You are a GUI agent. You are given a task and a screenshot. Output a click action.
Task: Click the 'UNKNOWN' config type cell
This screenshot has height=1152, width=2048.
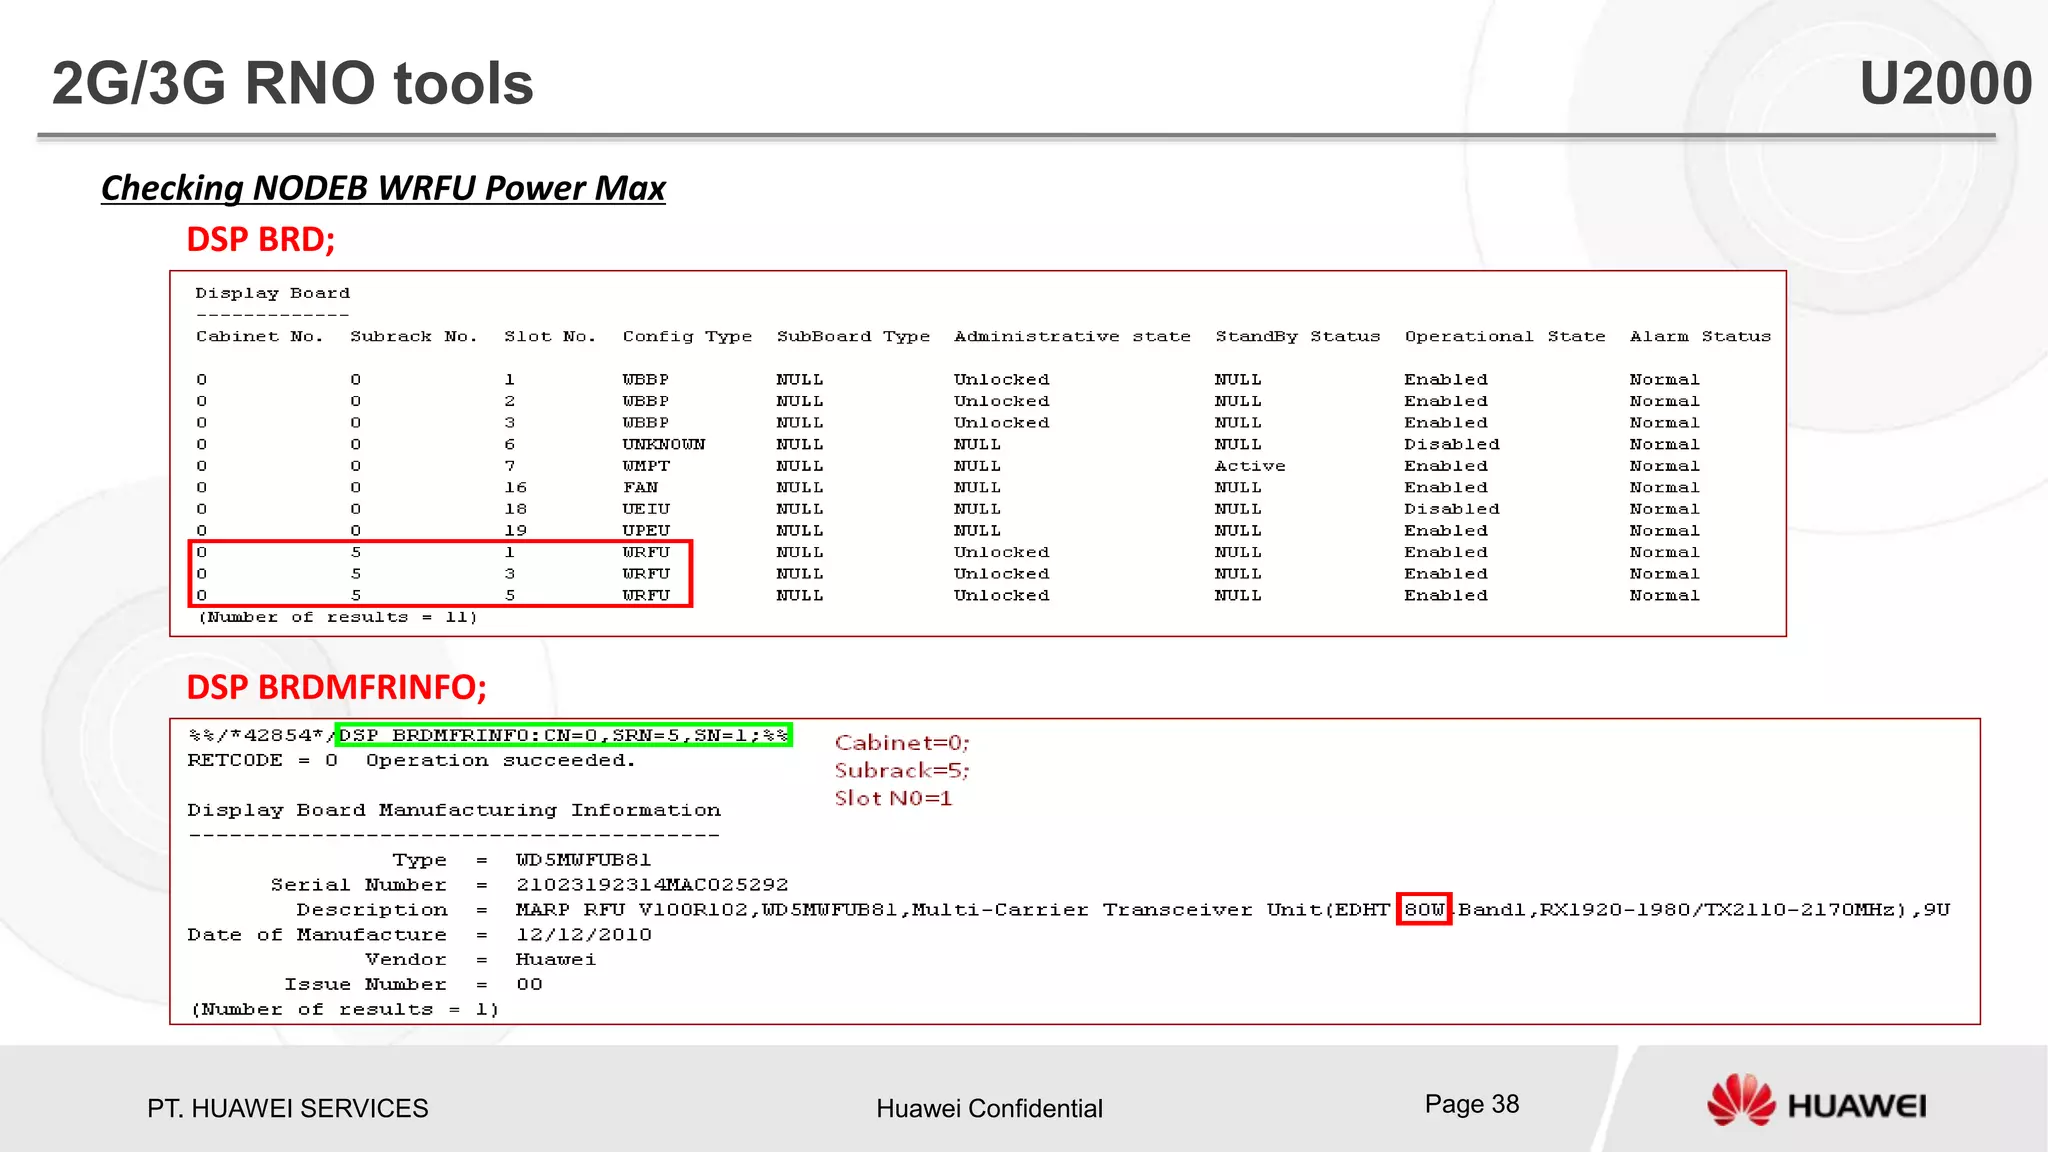pyautogui.click(x=664, y=444)
